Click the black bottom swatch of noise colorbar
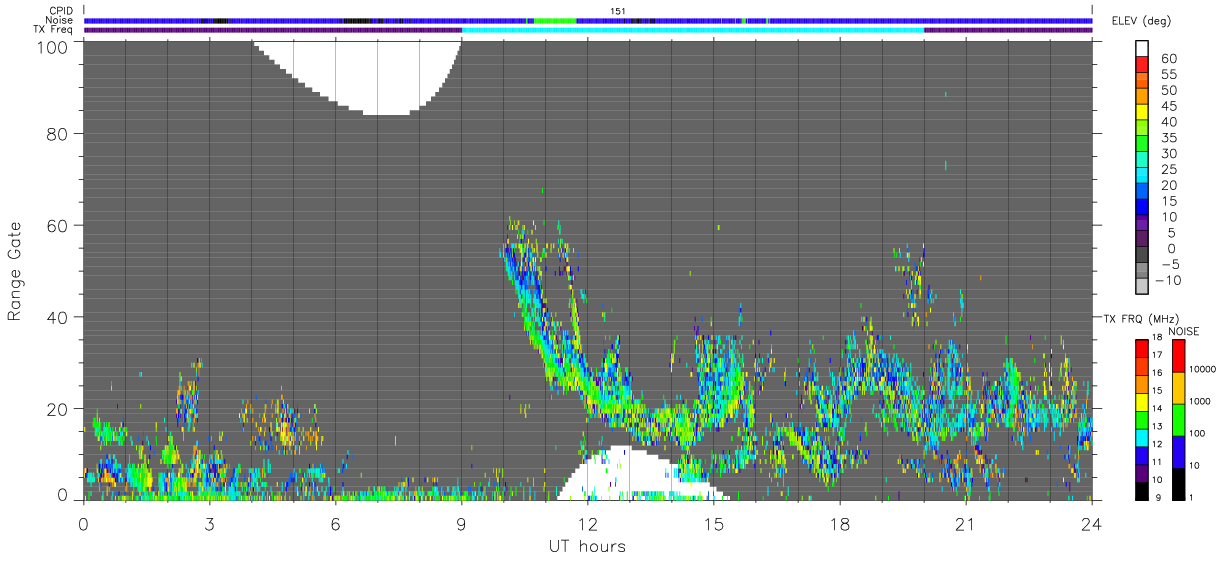This screenshot has width=1228, height=567. 1178,482
